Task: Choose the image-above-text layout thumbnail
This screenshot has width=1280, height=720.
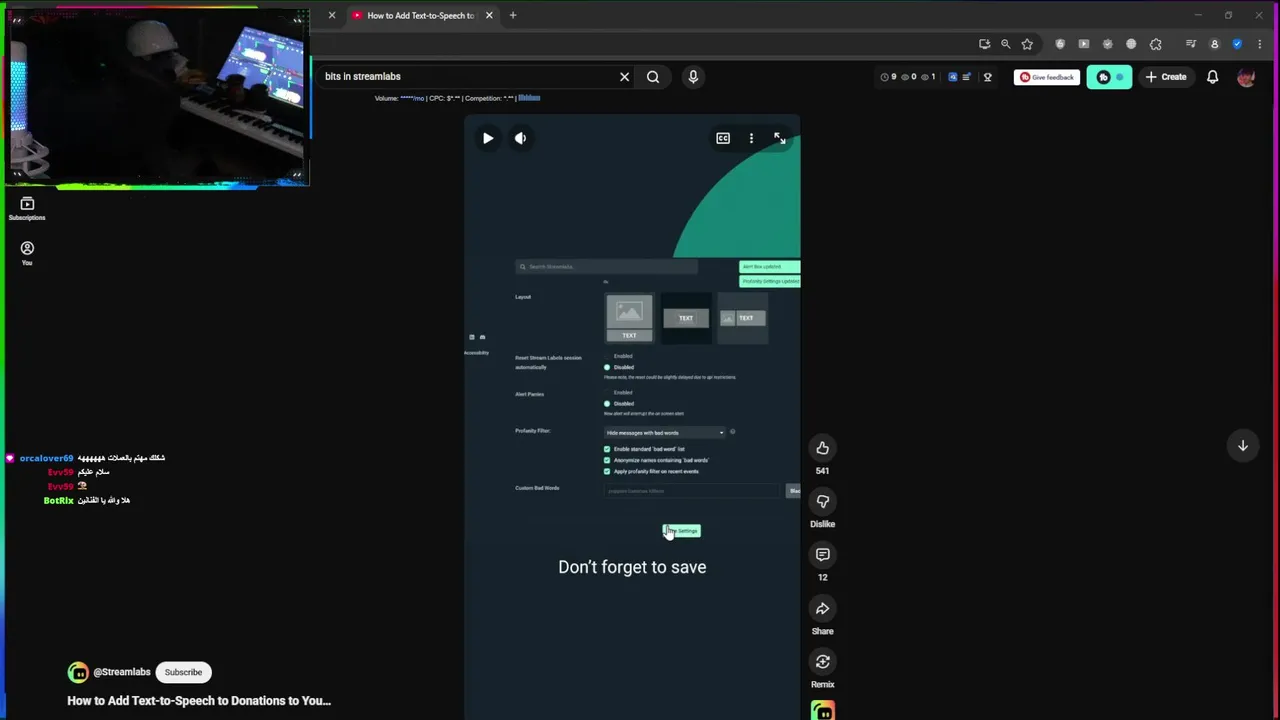Action: click(x=629, y=318)
